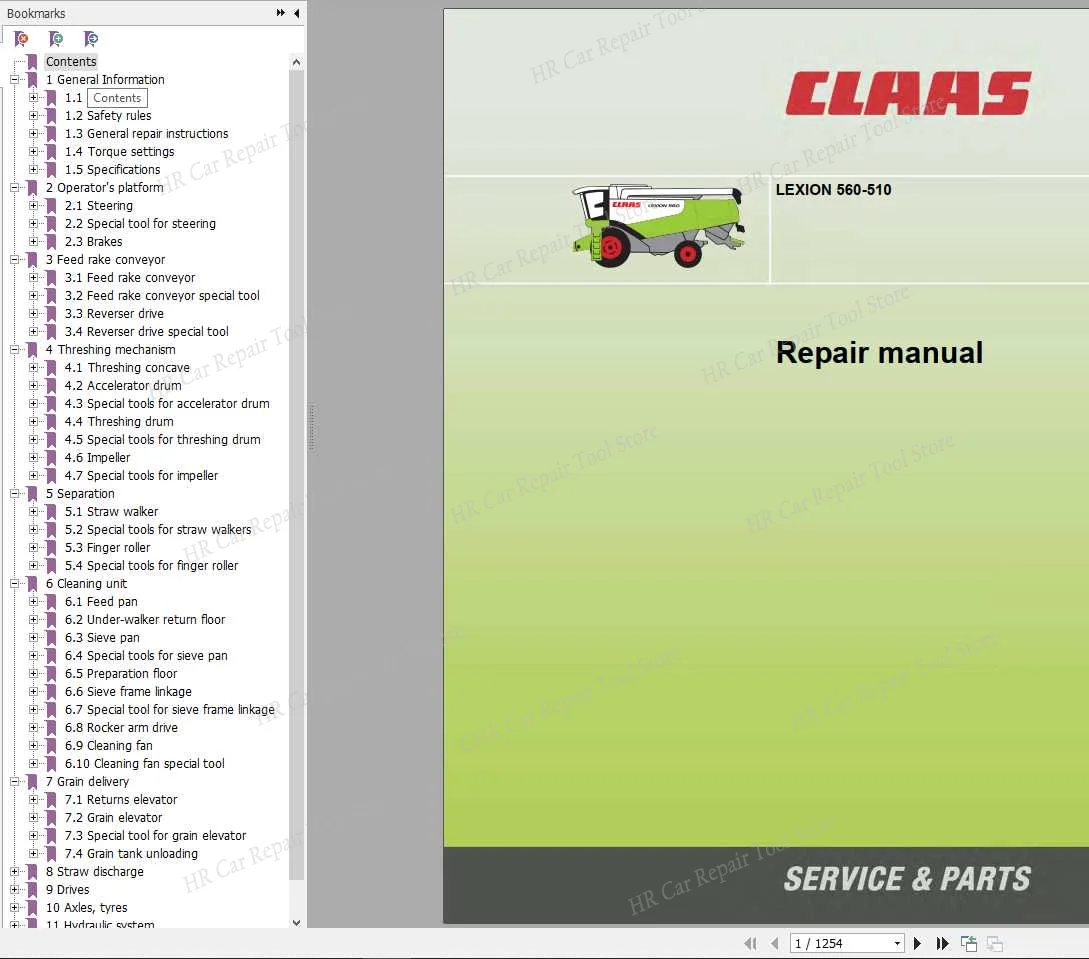Open bookmark 4.1 Threshing concave
The image size is (1089, 959).
tap(126, 367)
